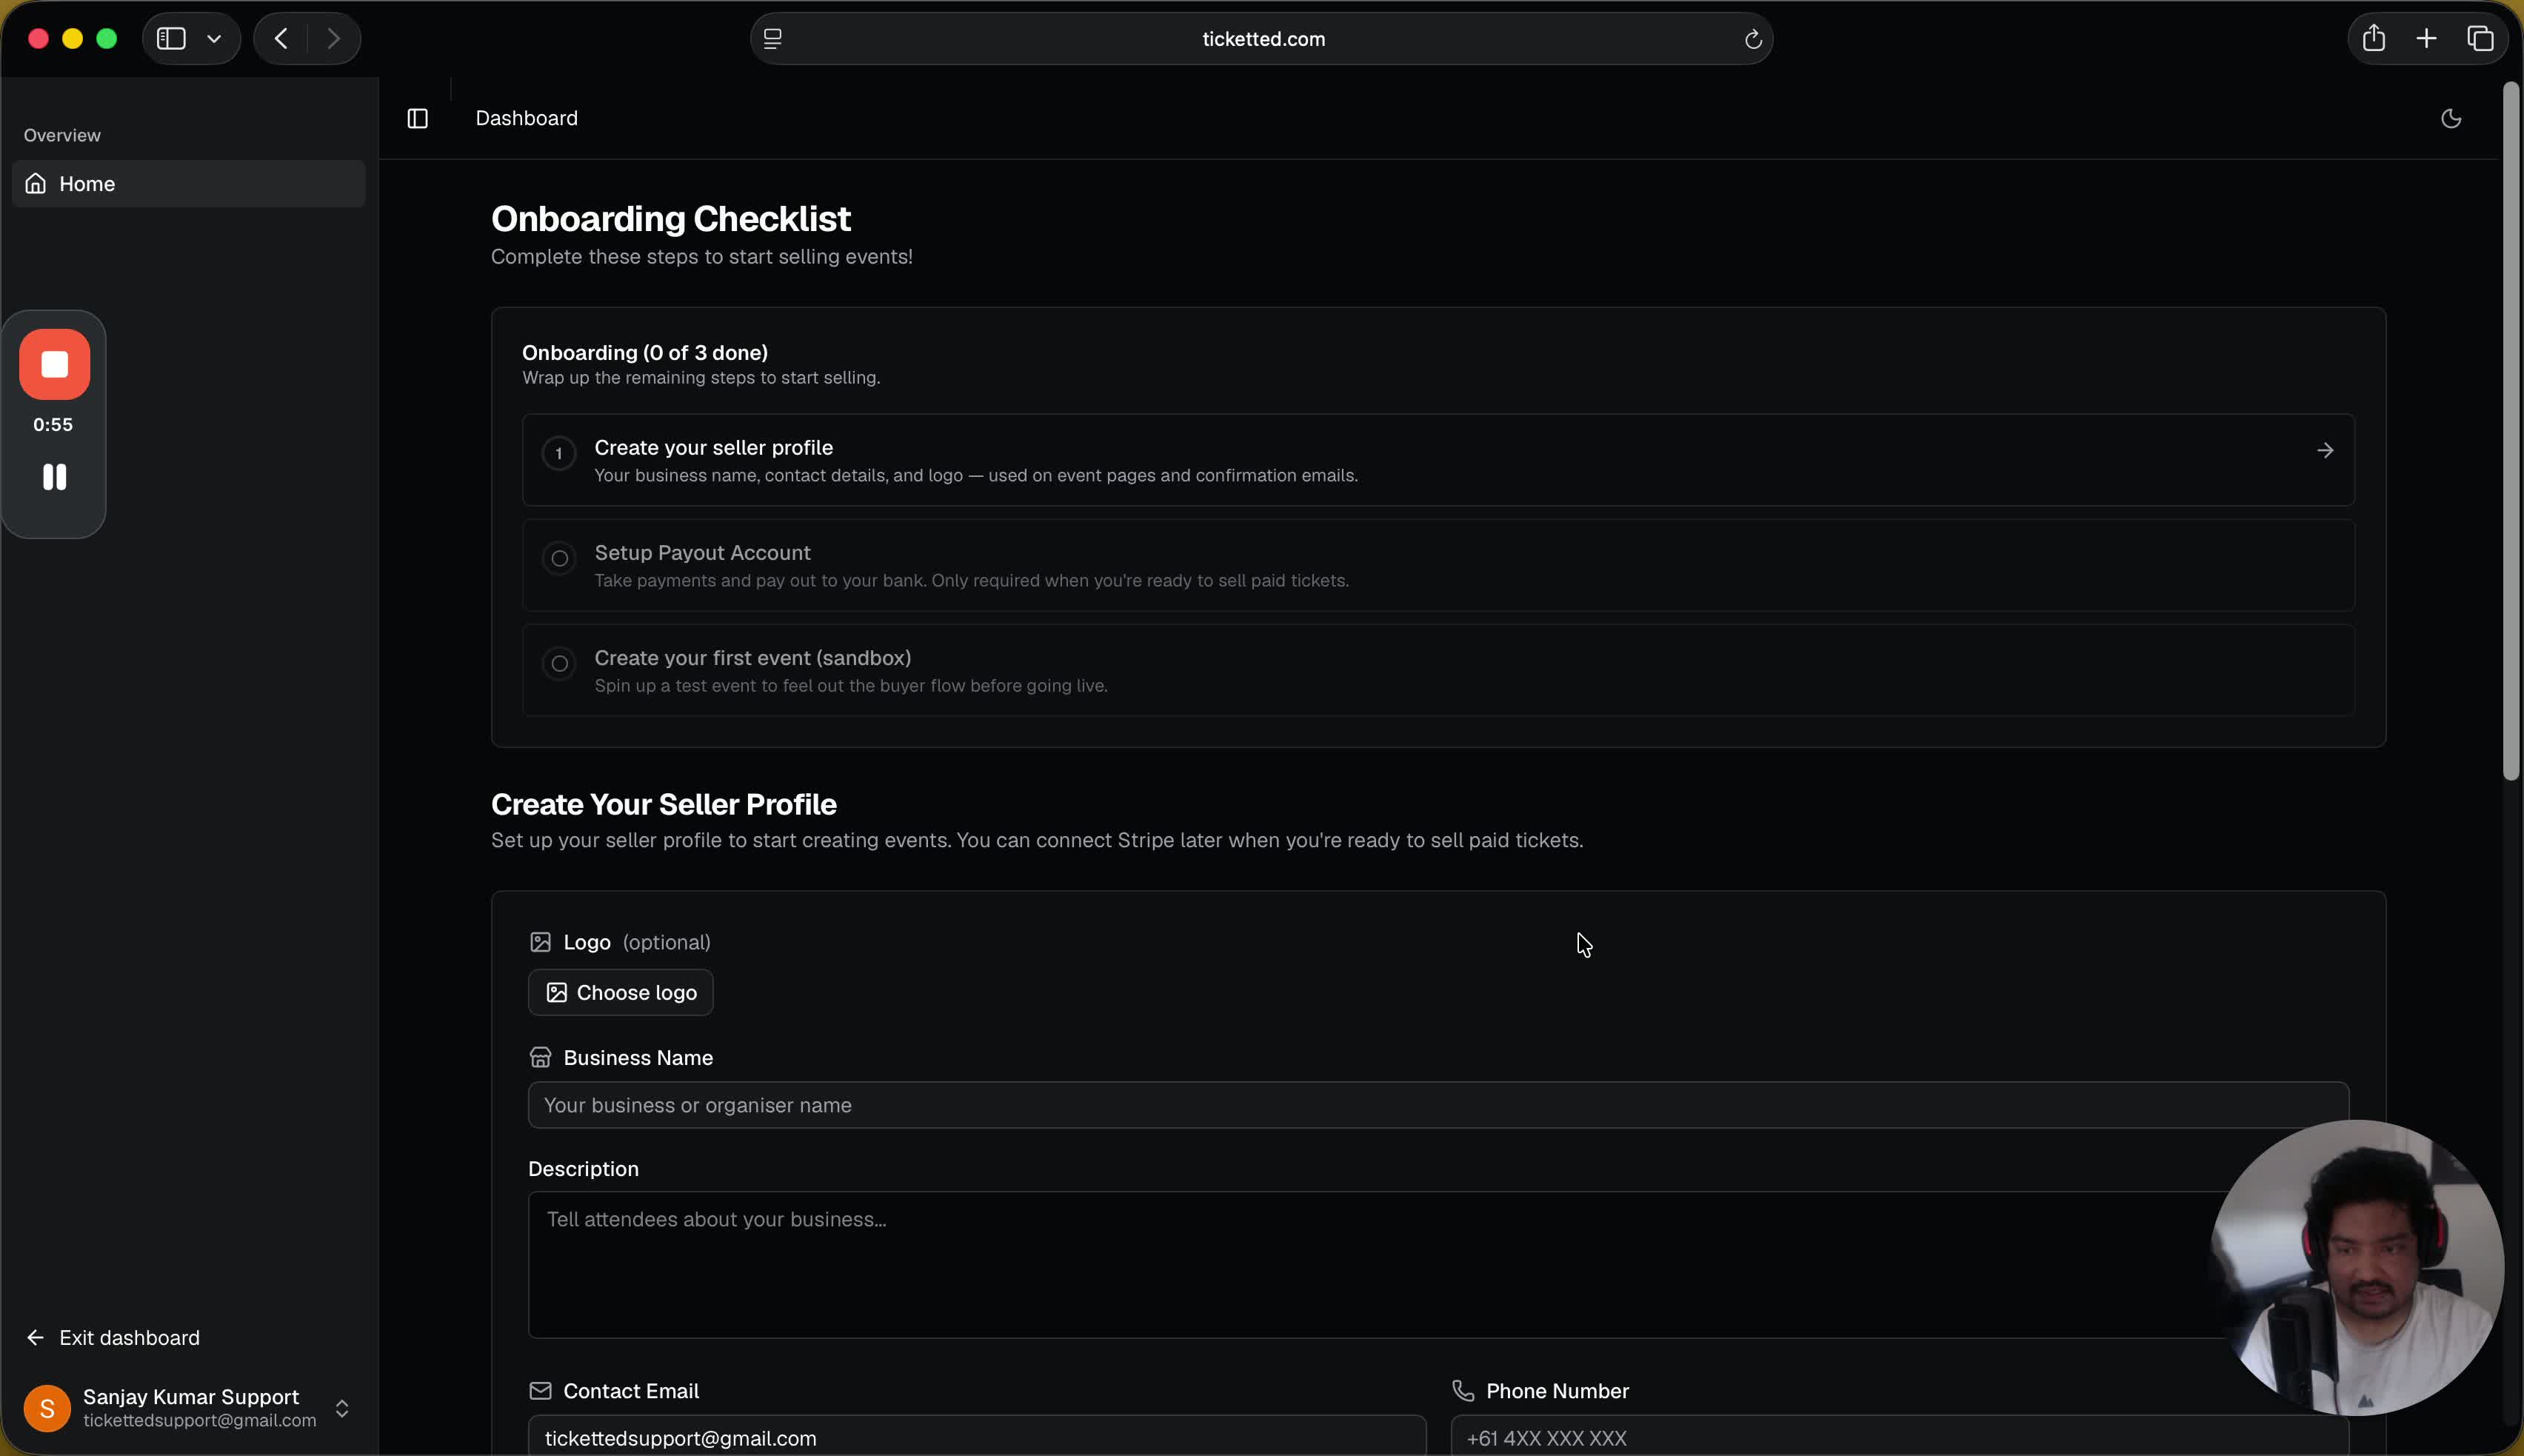Switch theme with the moon icon
The width and height of the screenshot is (2524, 1456).
(x=2451, y=119)
